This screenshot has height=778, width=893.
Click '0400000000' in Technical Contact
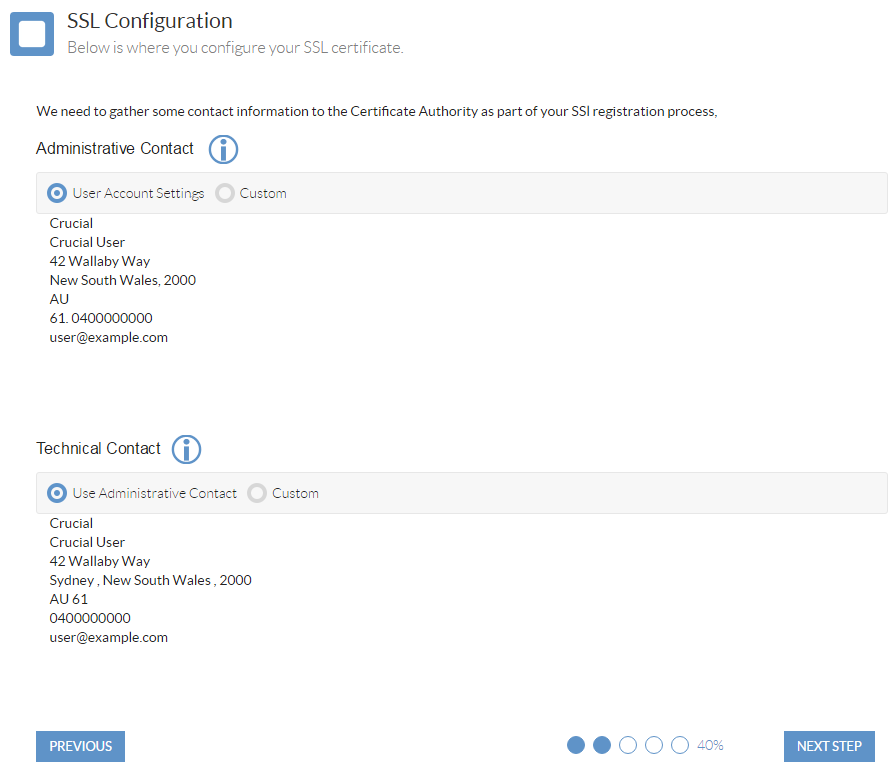(90, 618)
